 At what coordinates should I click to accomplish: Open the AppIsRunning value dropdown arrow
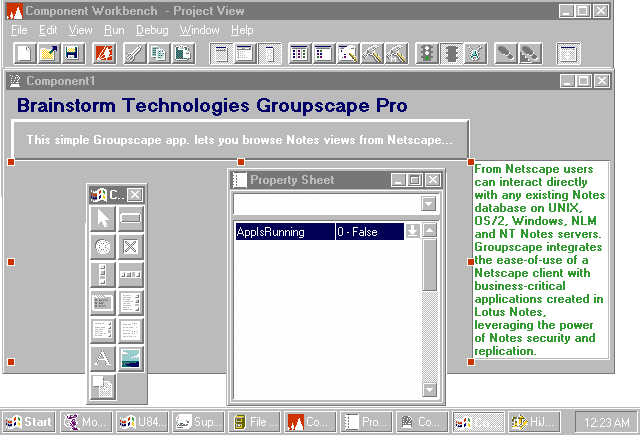tap(412, 231)
